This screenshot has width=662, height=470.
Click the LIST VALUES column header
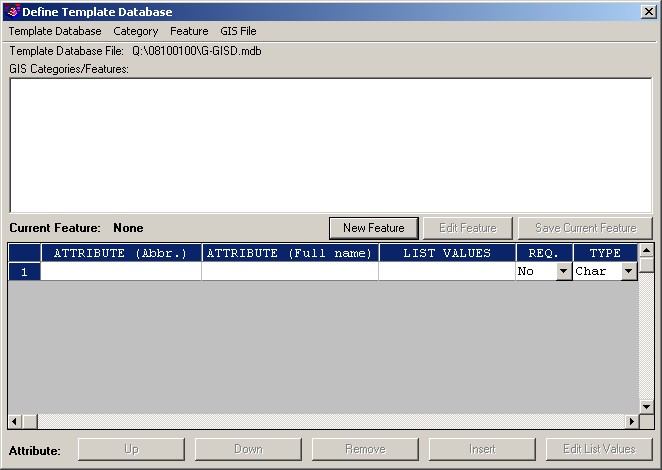pos(447,253)
